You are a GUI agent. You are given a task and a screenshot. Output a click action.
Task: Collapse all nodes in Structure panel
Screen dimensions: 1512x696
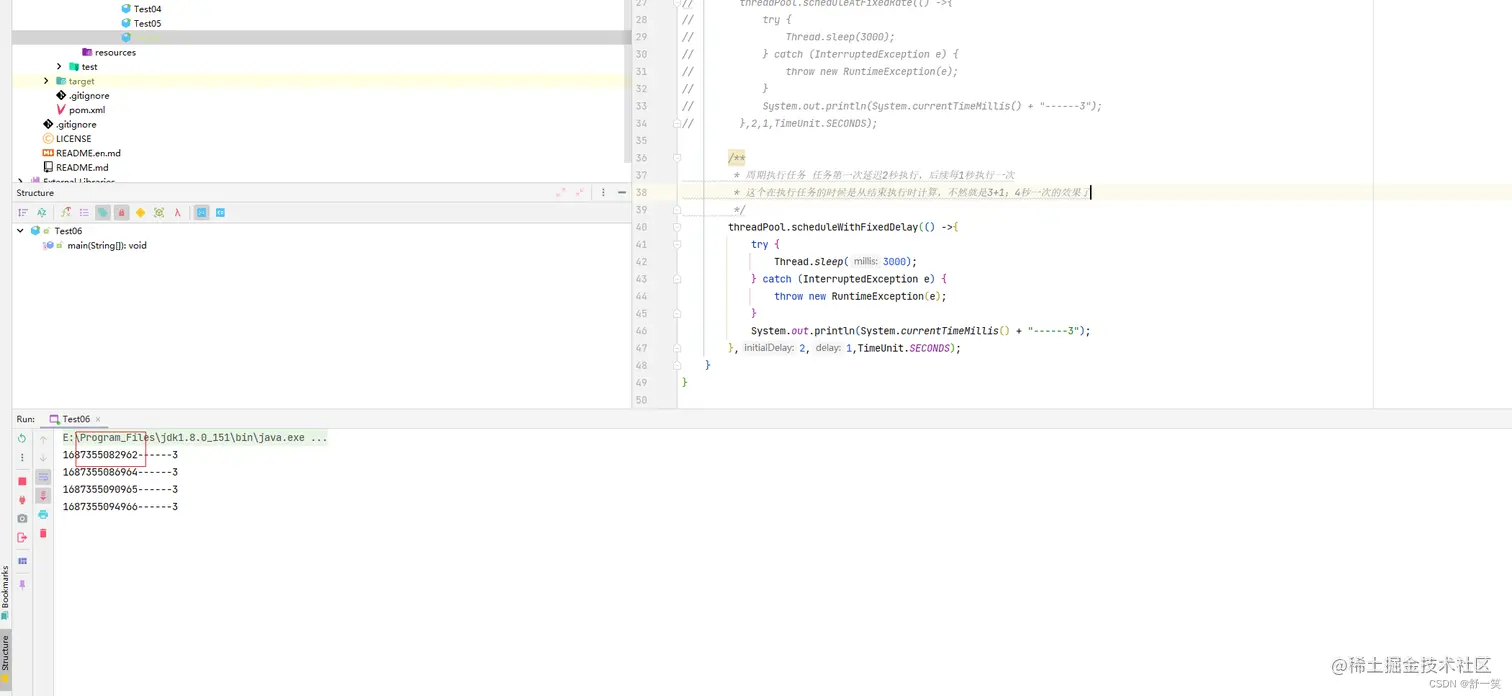[579, 193]
